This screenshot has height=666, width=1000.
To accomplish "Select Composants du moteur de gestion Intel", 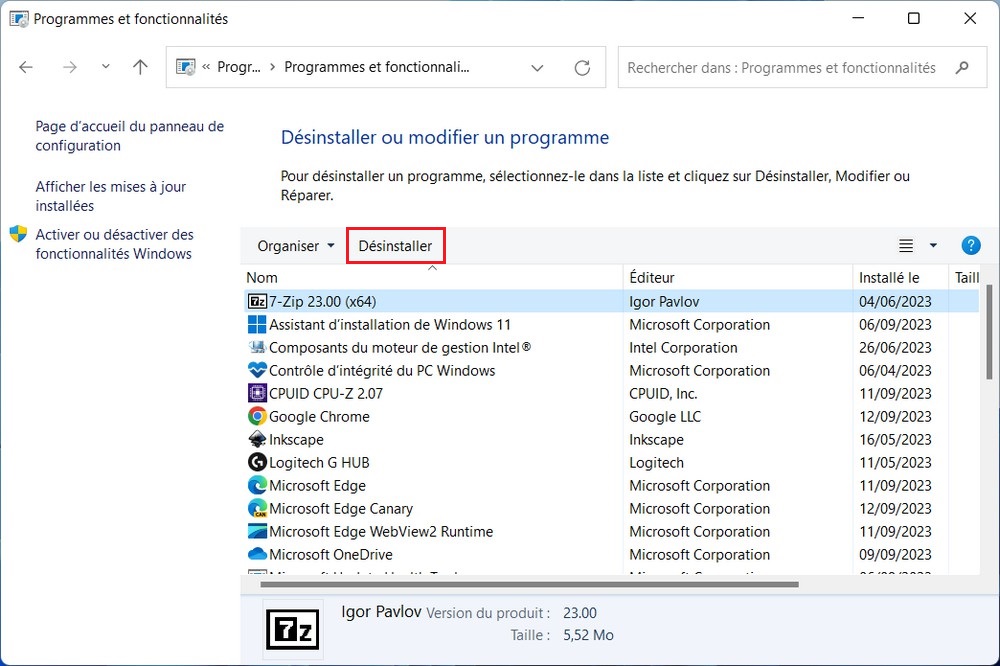I will (x=400, y=347).
